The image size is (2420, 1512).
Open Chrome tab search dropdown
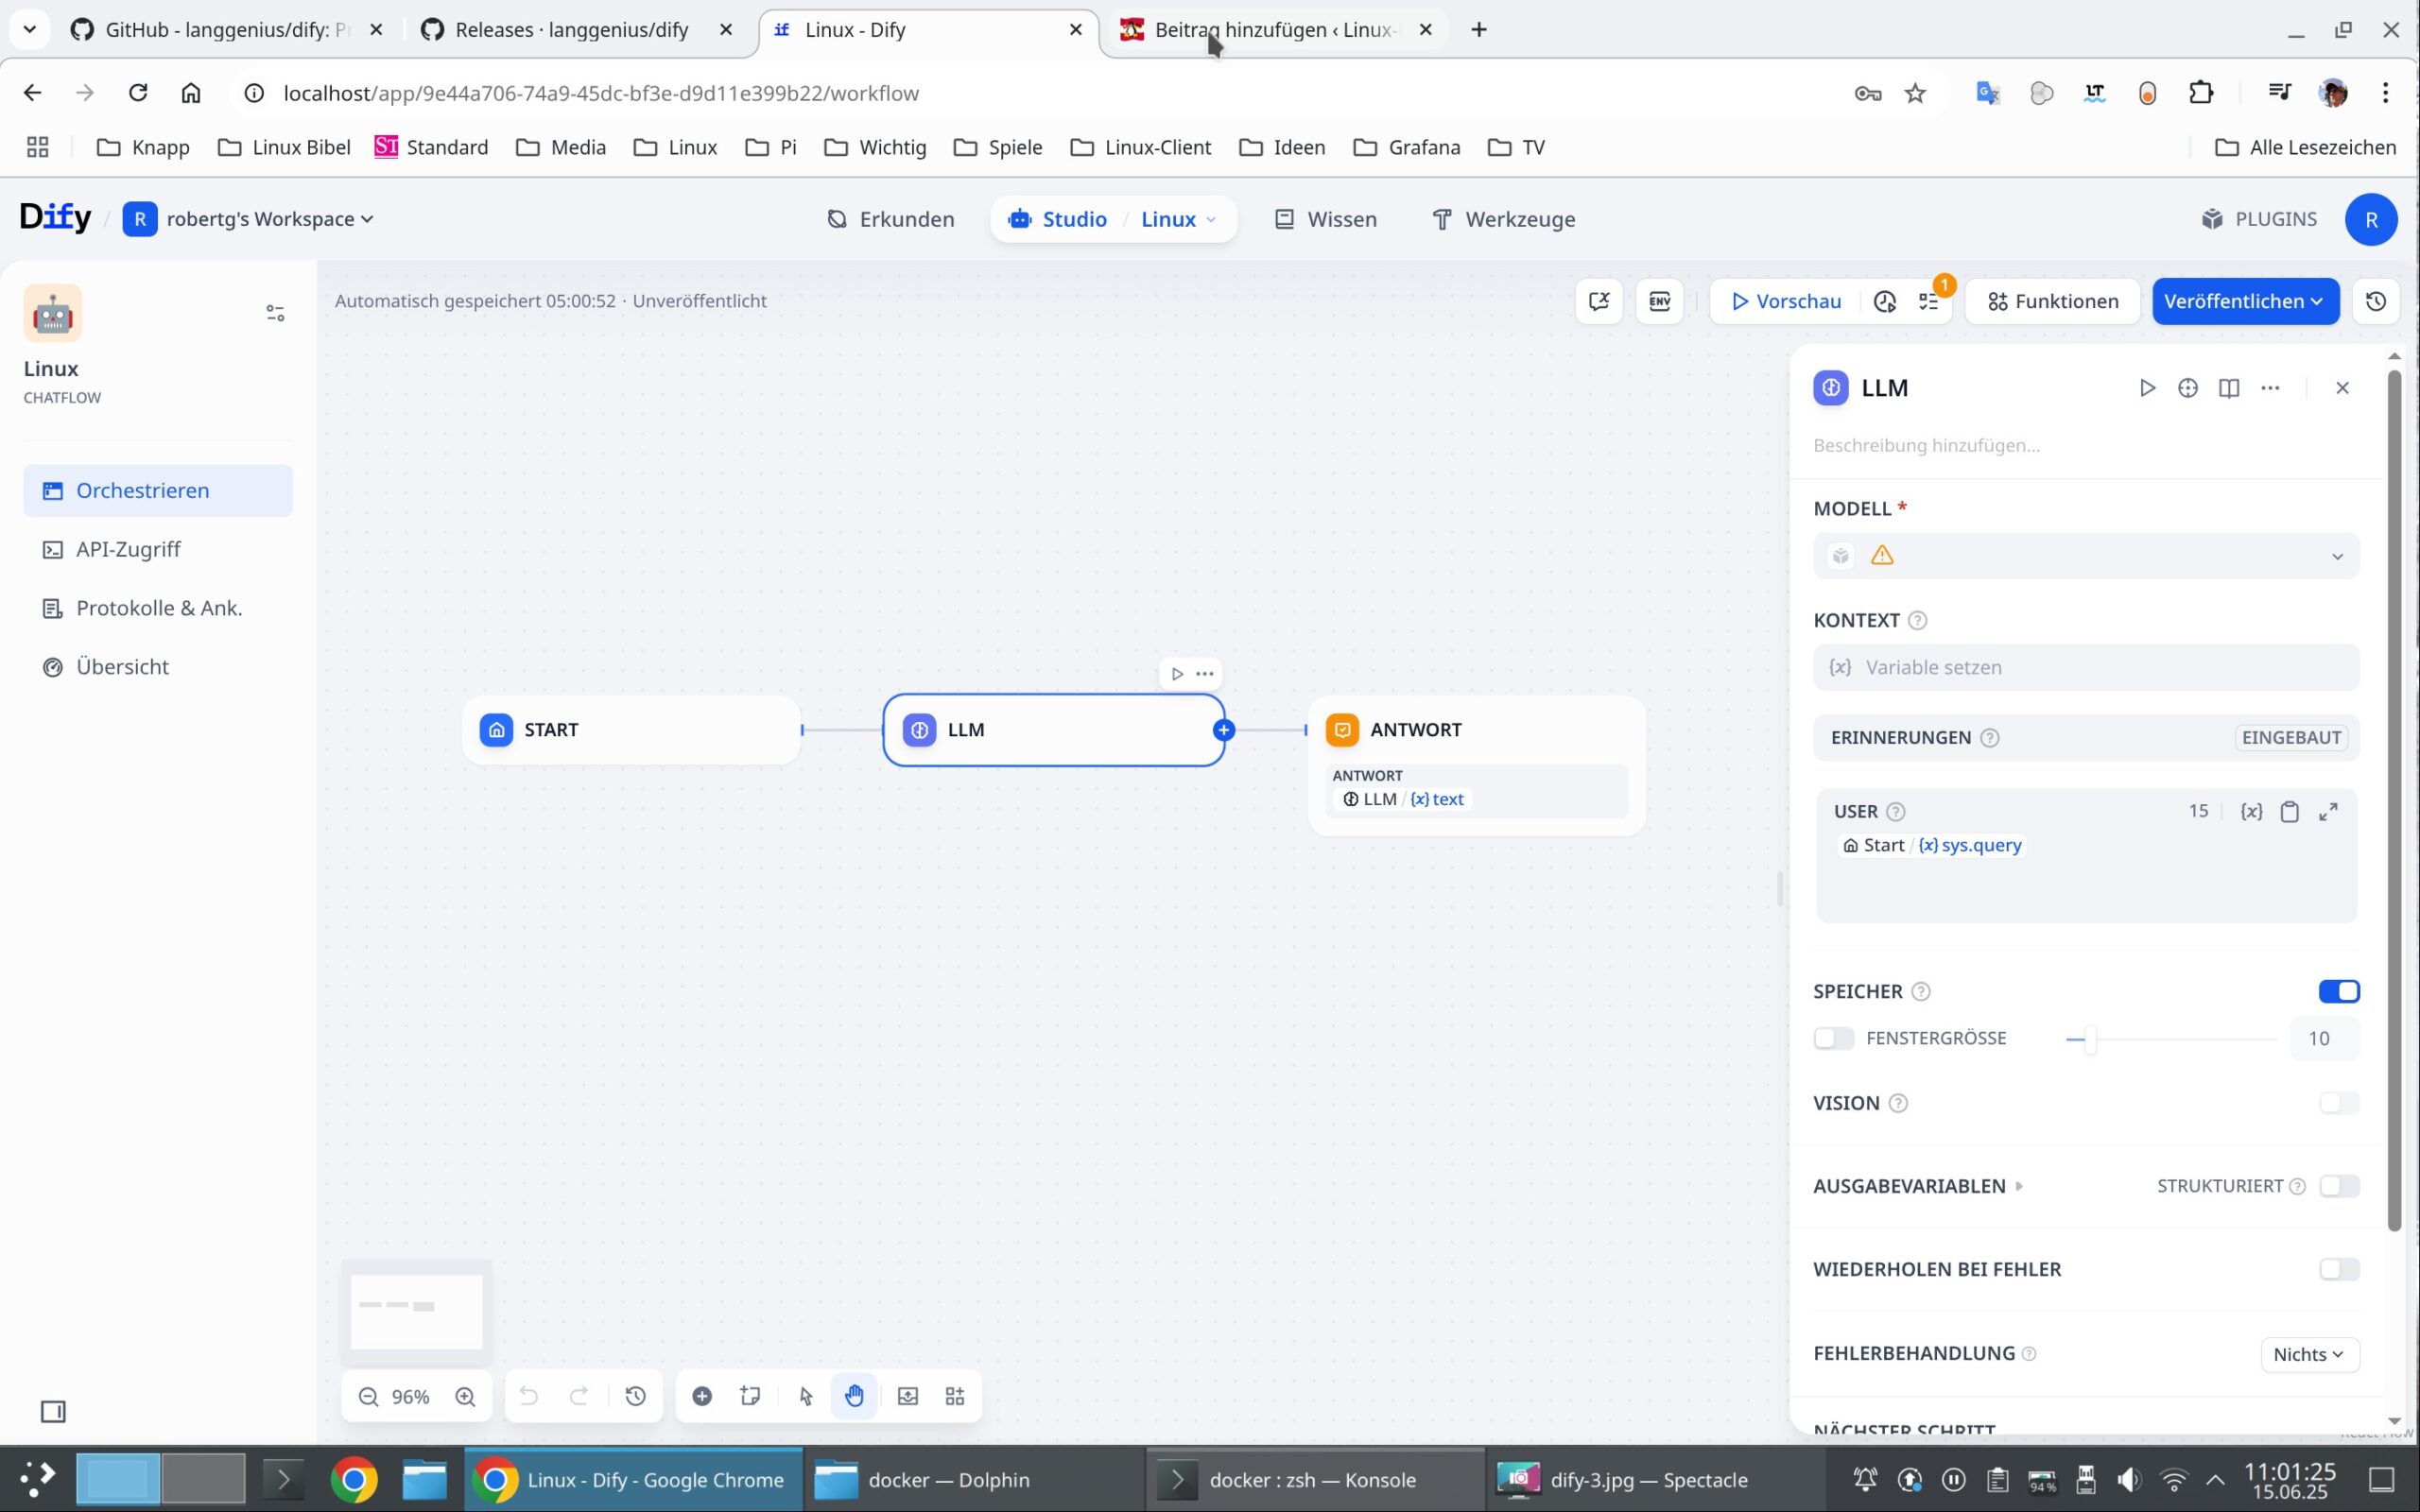click(x=30, y=30)
